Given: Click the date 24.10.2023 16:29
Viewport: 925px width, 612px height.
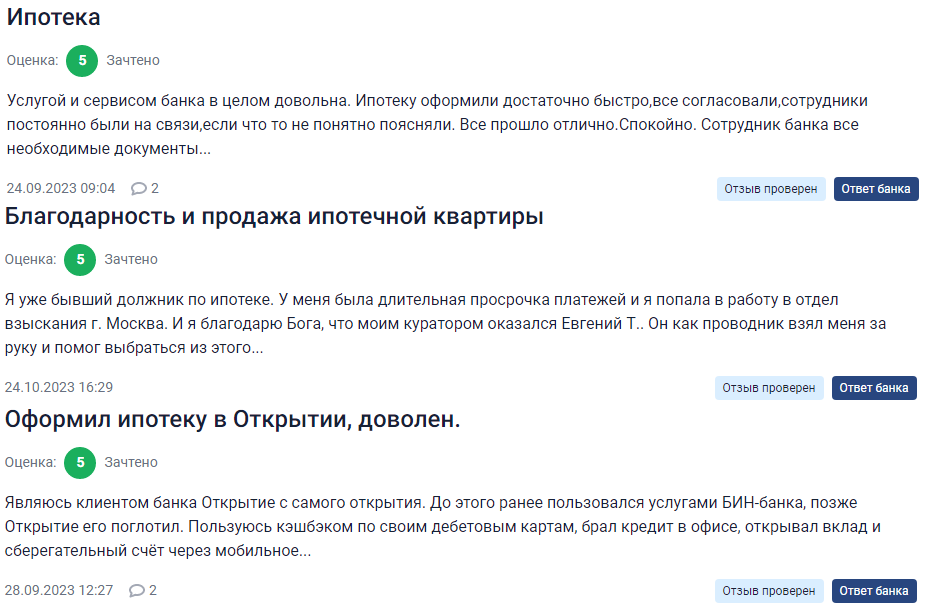Looking at the screenshot, I should pyautogui.click(x=59, y=388).
